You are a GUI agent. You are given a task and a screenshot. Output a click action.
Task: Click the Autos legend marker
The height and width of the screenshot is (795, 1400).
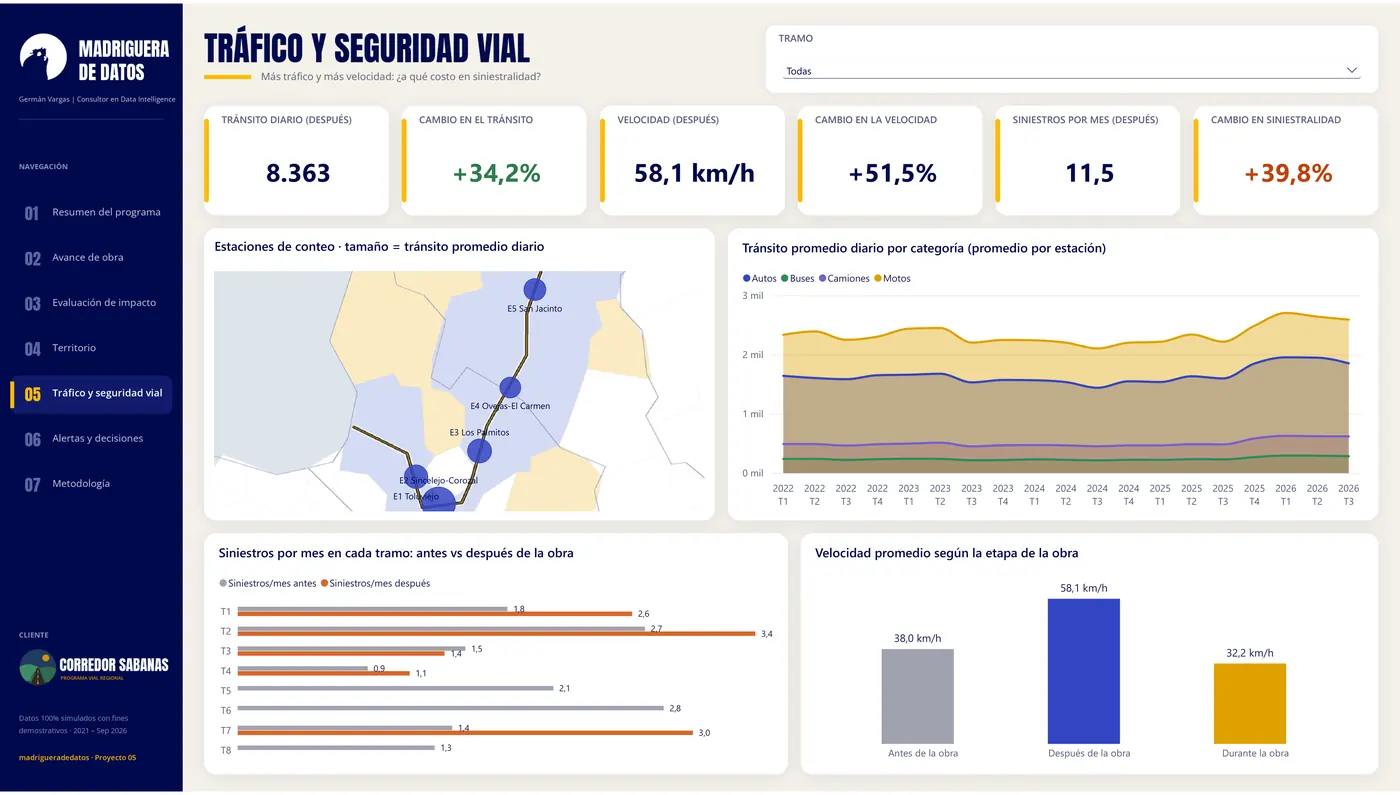click(747, 279)
